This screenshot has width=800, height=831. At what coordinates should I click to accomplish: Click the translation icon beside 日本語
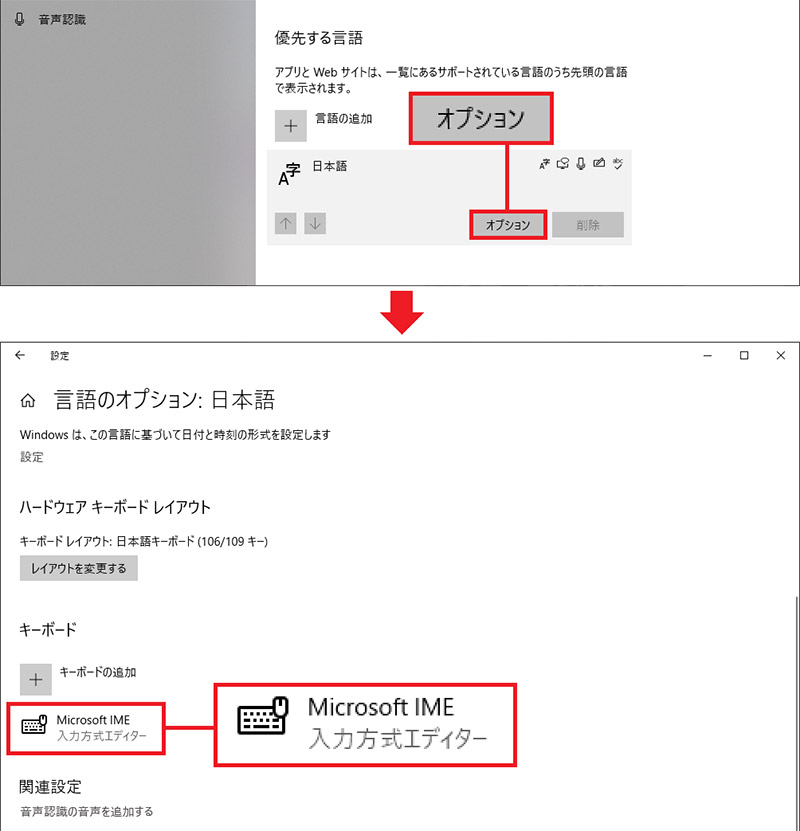point(545,163)
